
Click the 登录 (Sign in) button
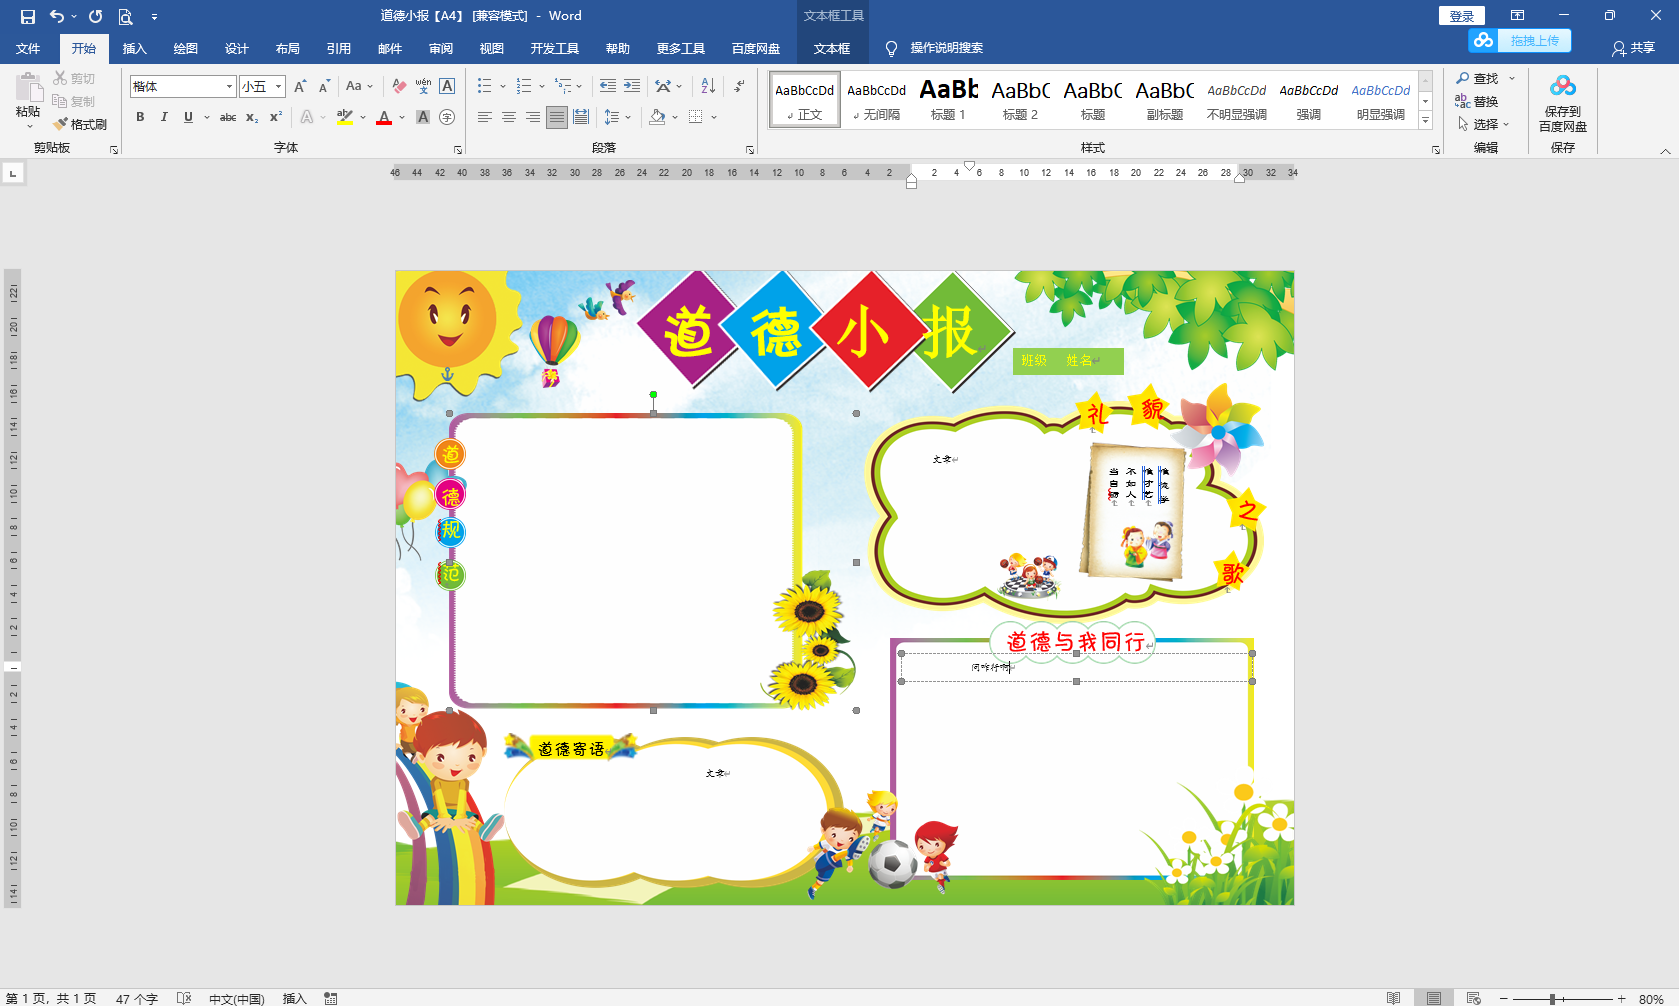(x=1462, y=16)
